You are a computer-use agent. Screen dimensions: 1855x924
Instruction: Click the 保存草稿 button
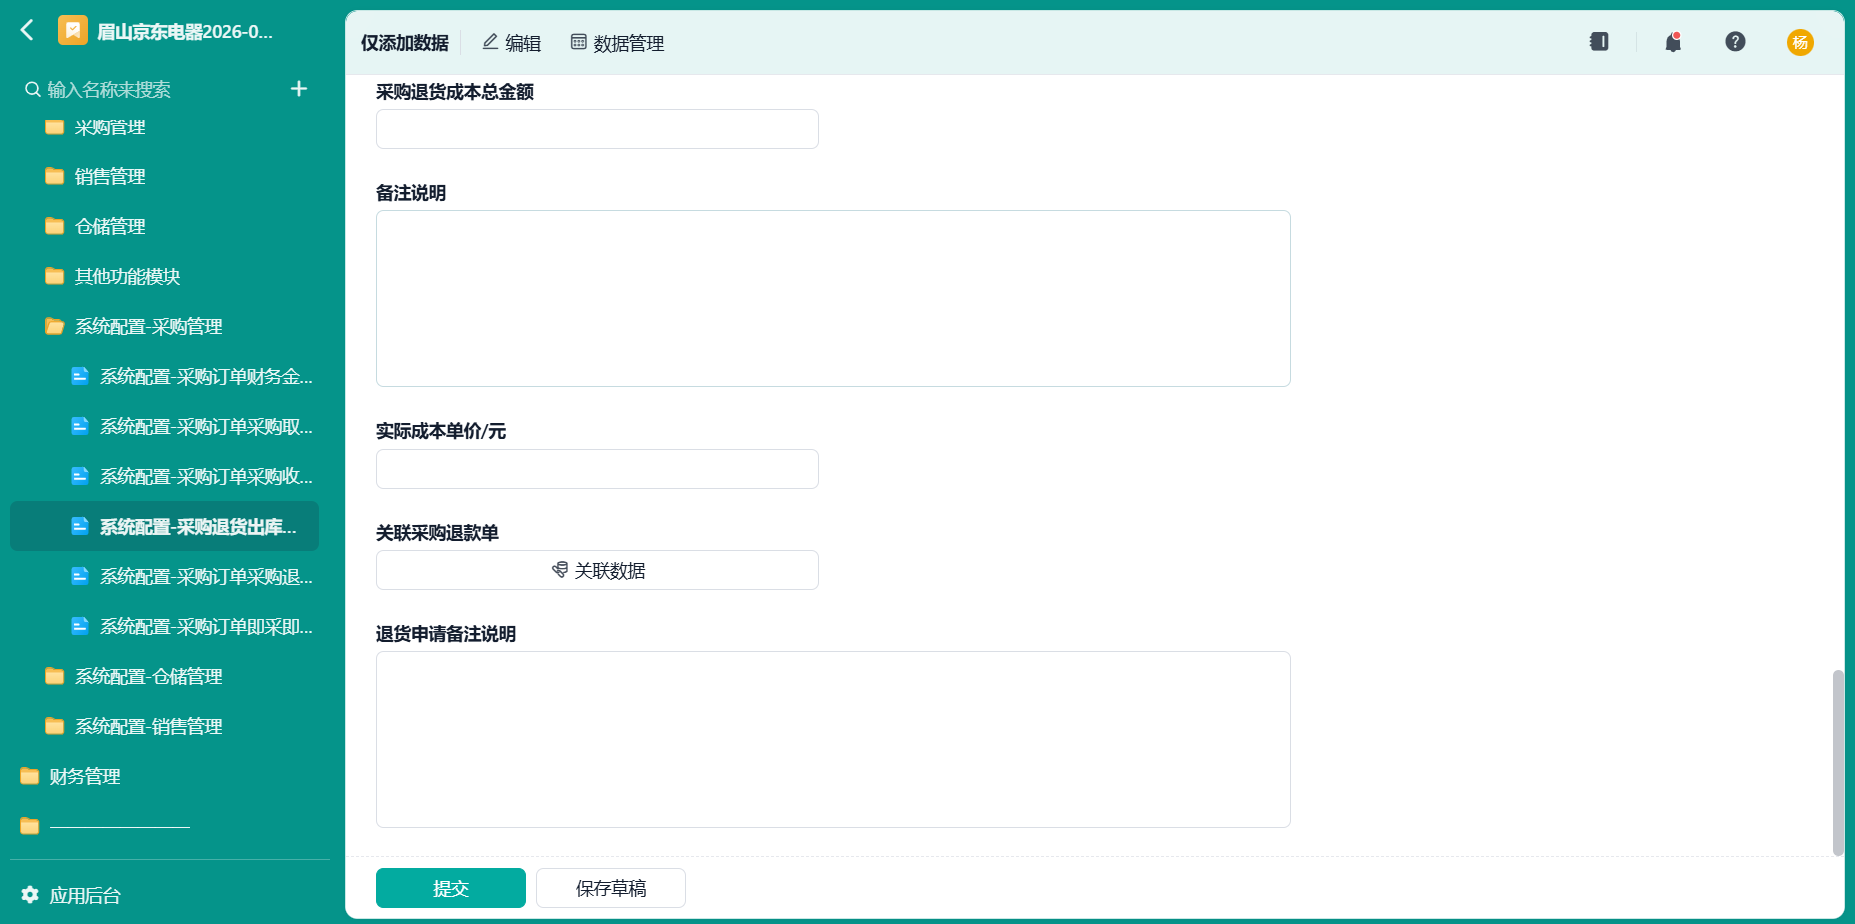[x=611, y=888]
